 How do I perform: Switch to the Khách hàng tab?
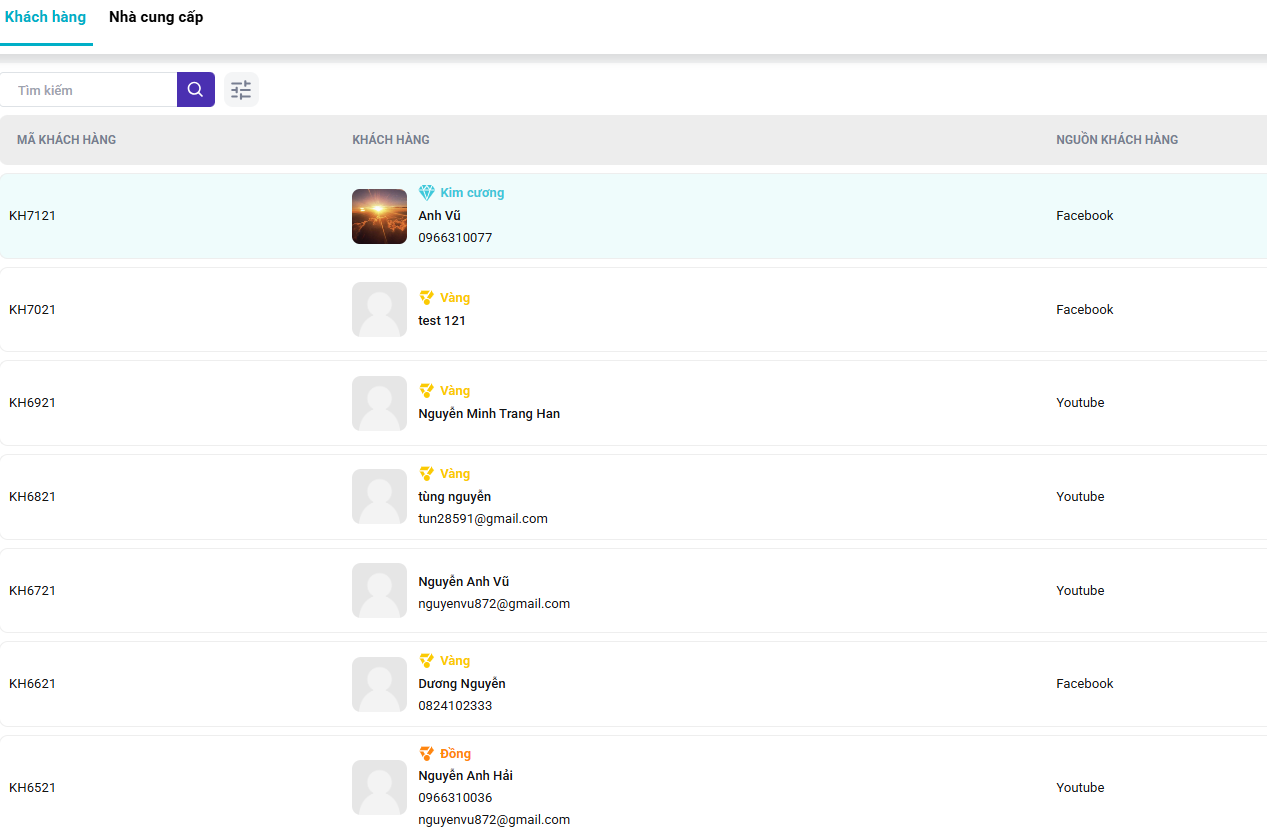pyautogui.click(x=45, y=17)
